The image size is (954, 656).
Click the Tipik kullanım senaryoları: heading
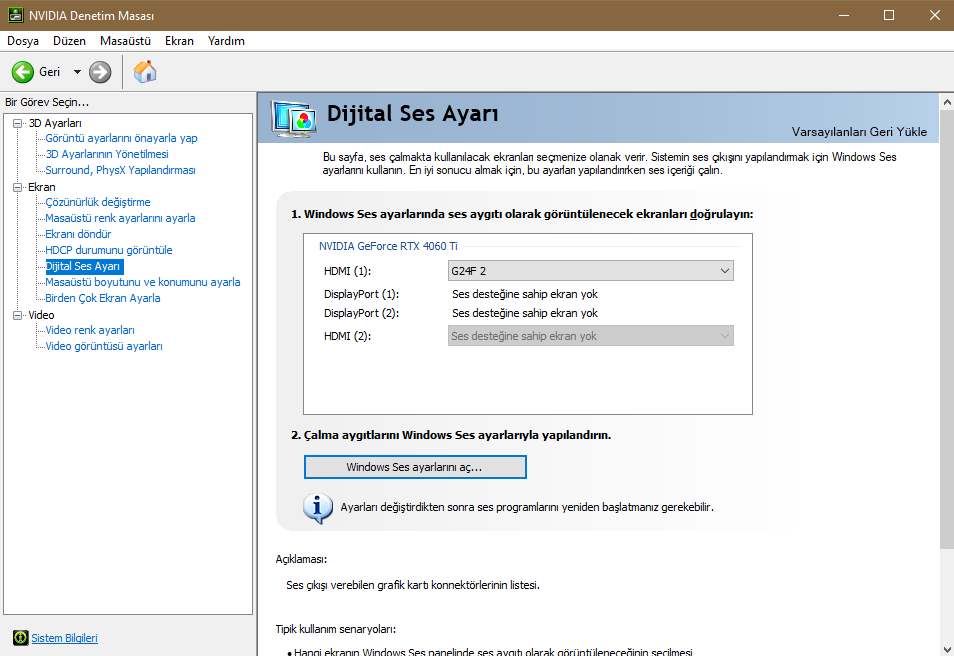[x=335, y=629]
